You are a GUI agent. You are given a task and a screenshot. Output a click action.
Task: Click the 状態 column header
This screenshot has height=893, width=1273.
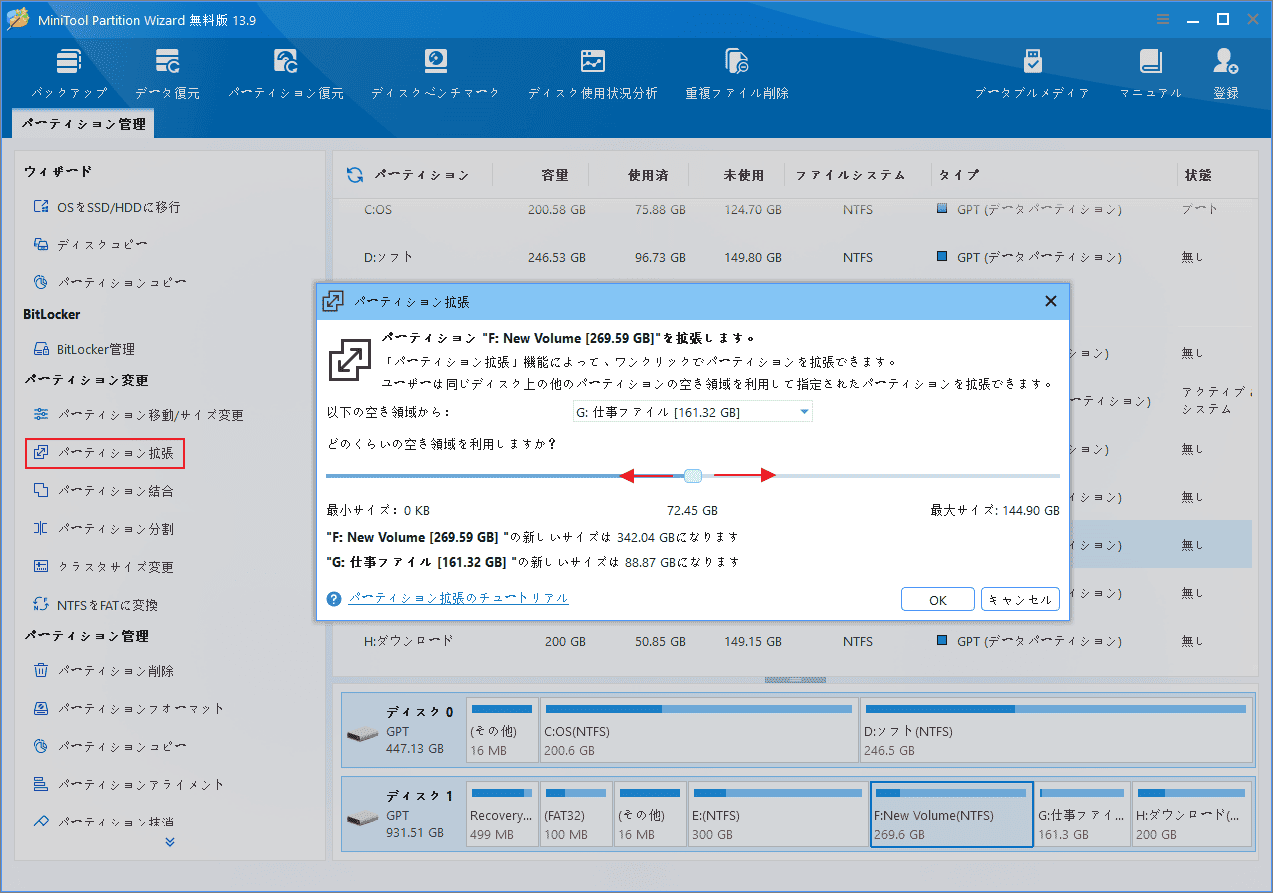tap(1198, 175)
